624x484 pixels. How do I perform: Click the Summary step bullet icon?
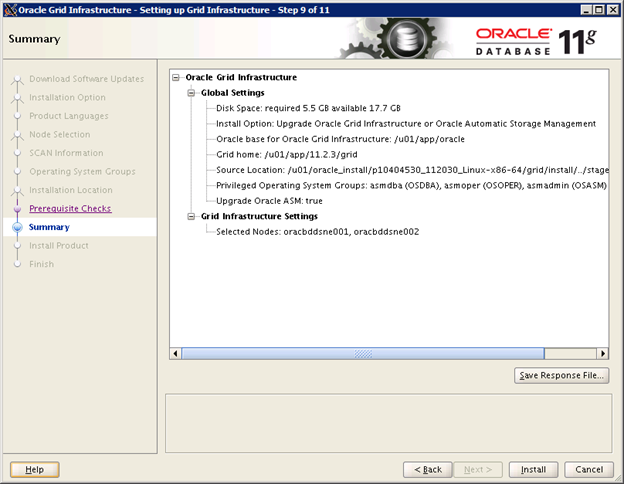[x=18, y=227]
